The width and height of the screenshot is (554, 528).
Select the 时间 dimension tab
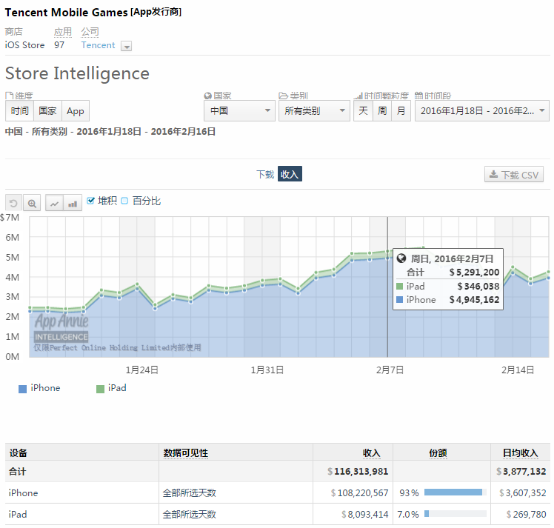(x=19, y=111)
